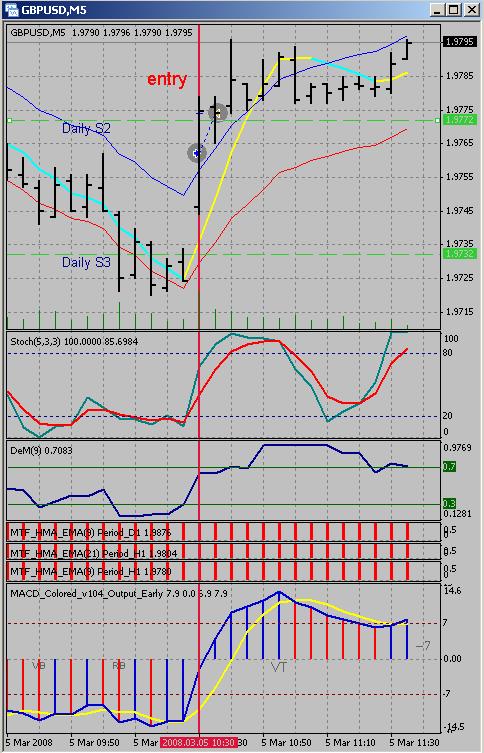Click the DeM 0.7 level tag
484x753 pixels.
pos(449,466)
